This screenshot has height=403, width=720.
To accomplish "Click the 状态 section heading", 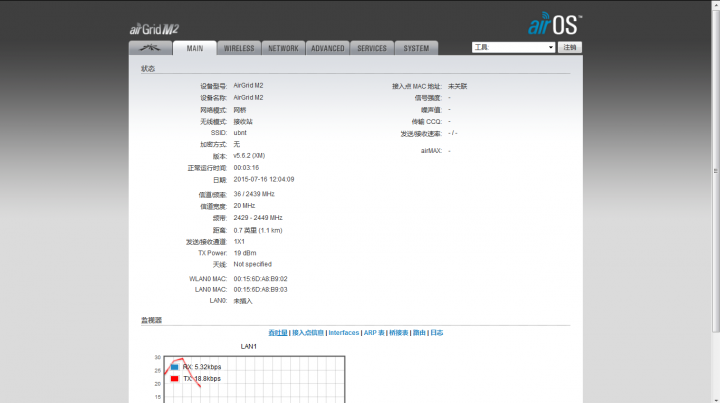I will (148, 69).
